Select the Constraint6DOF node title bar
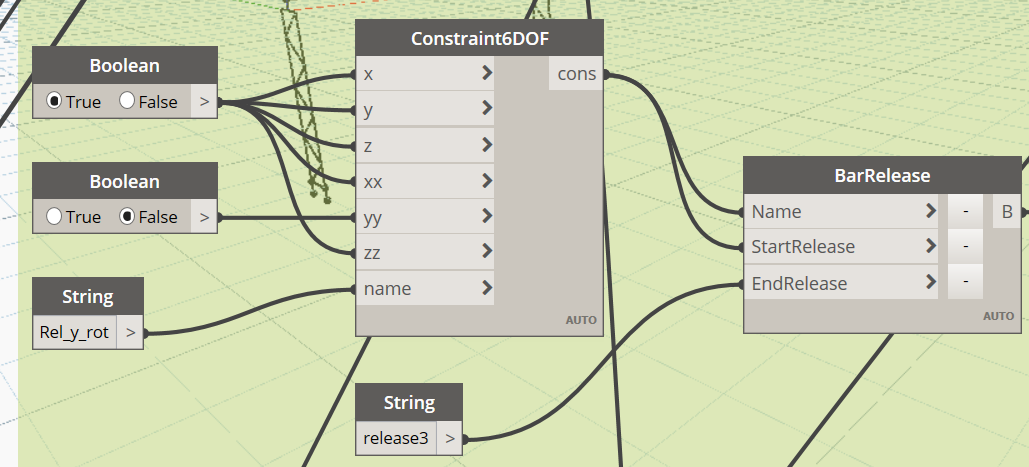 (x=479, y=38)
